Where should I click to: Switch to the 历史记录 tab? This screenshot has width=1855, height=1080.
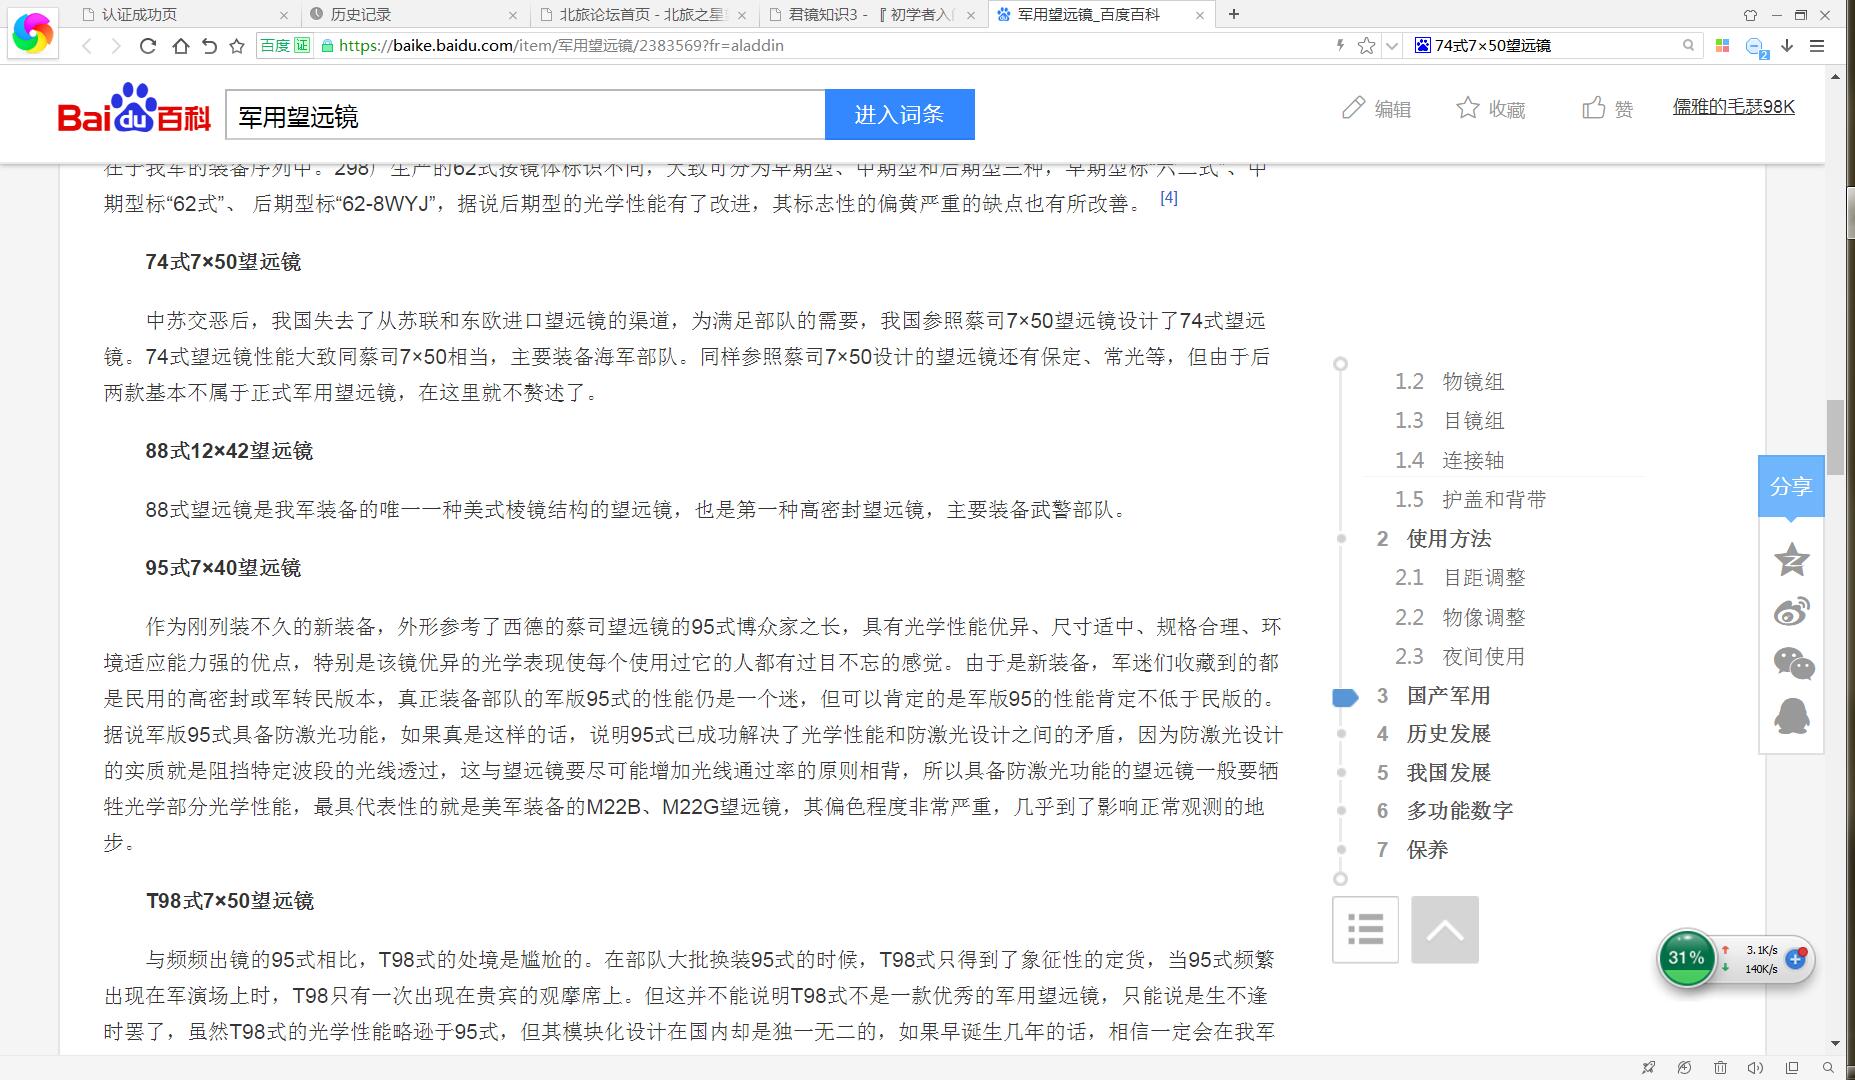point(361,14)
